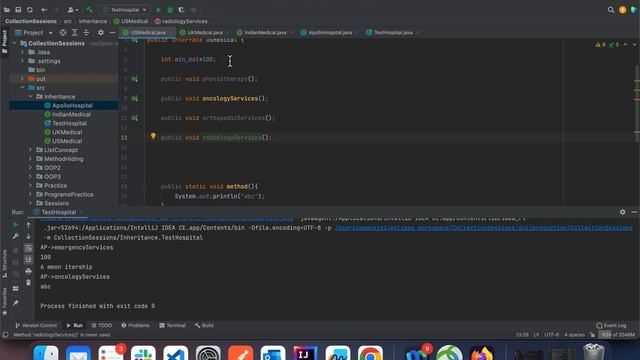Viewport: 640px width, 360px height.
Task: Click the lightbulb intention icon in gutter
Action: (153, 136)
